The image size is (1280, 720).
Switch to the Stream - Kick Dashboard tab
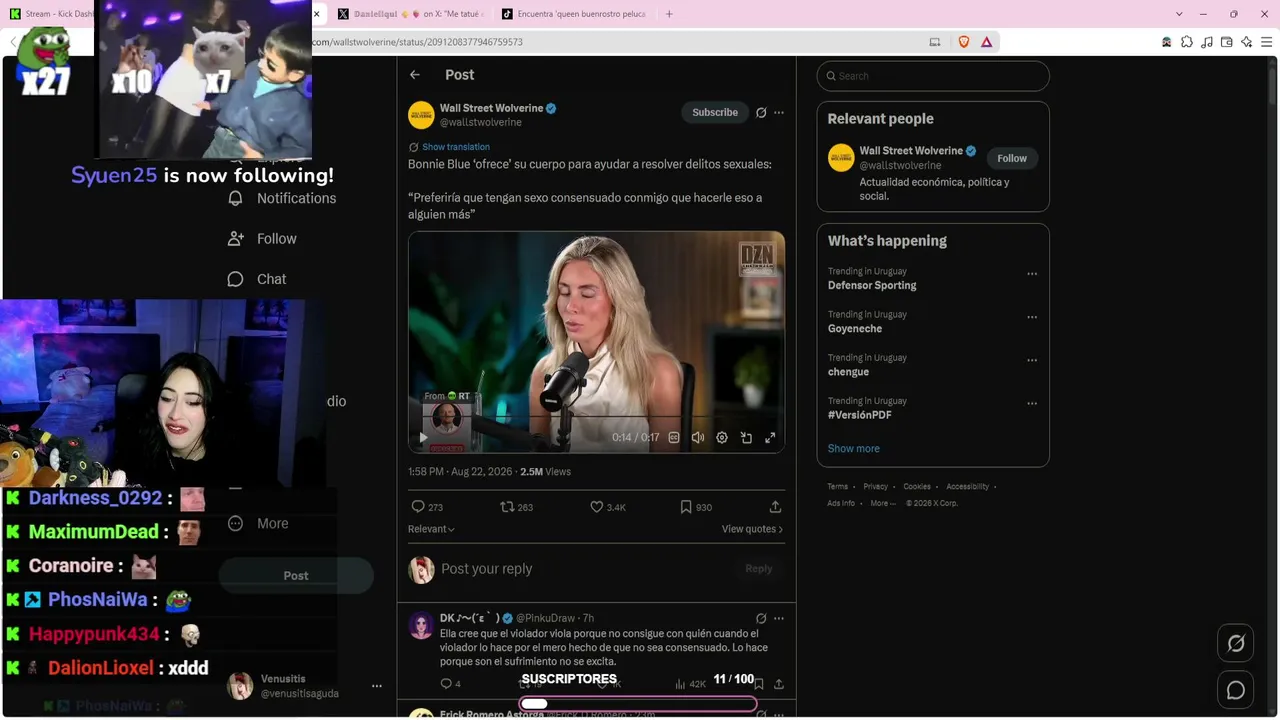tap(51, 14)
